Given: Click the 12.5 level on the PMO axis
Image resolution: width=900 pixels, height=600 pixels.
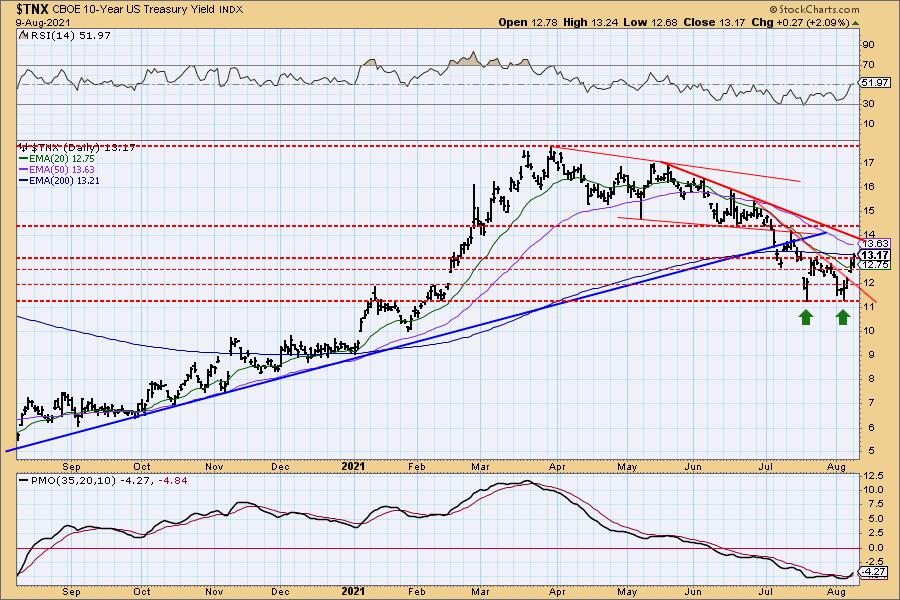Looking at the screenshot, I should (x=872, y=476).
